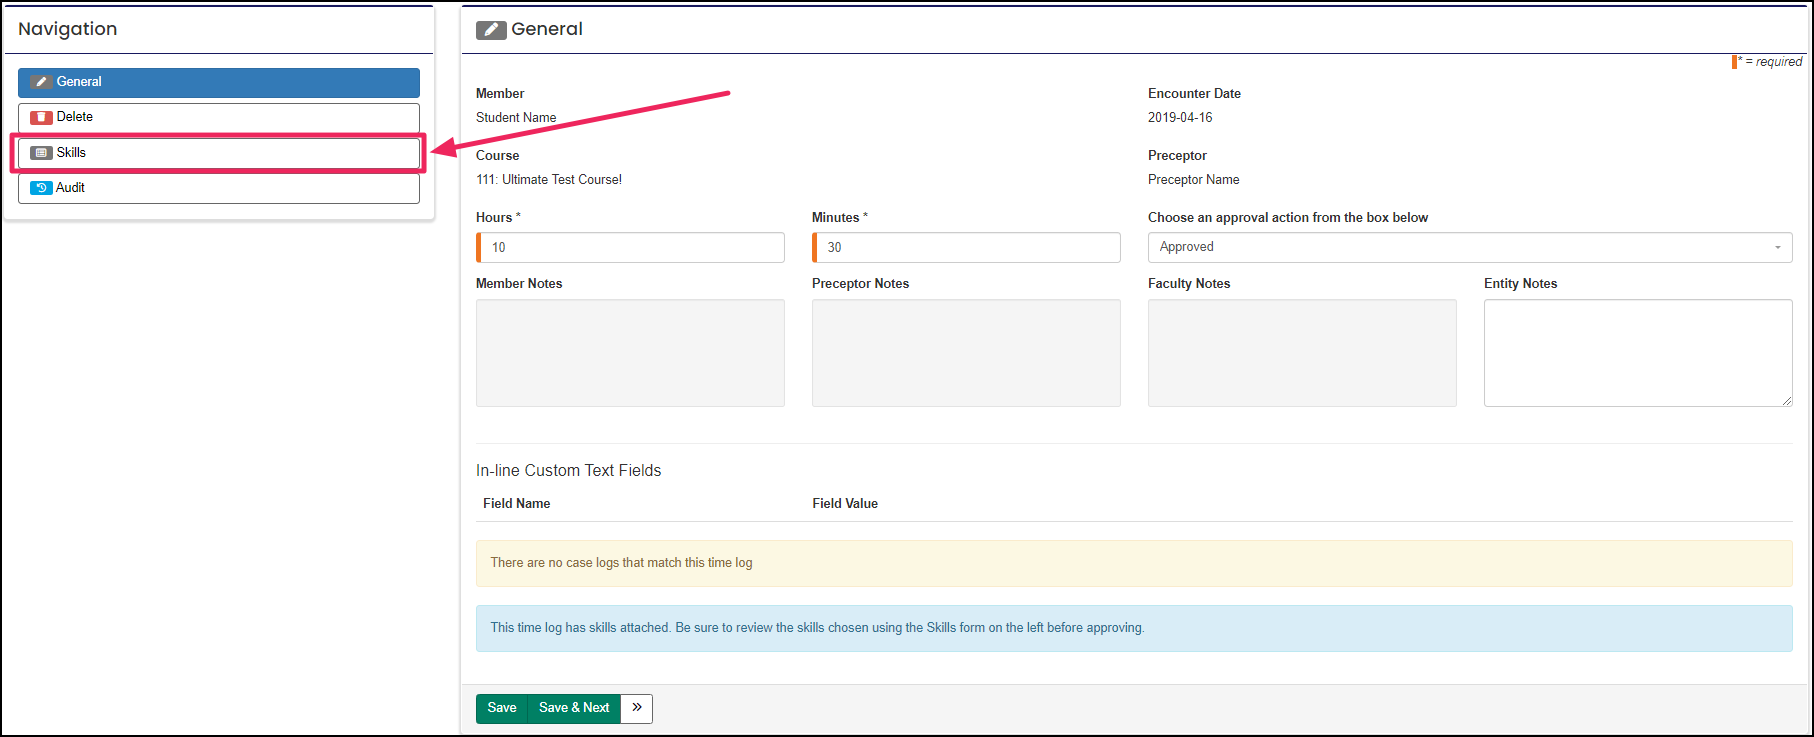This screenshot has height=737, width=1814.
Task: Open the approval action dropdown showing Approved
Action: coord(1468,247)
